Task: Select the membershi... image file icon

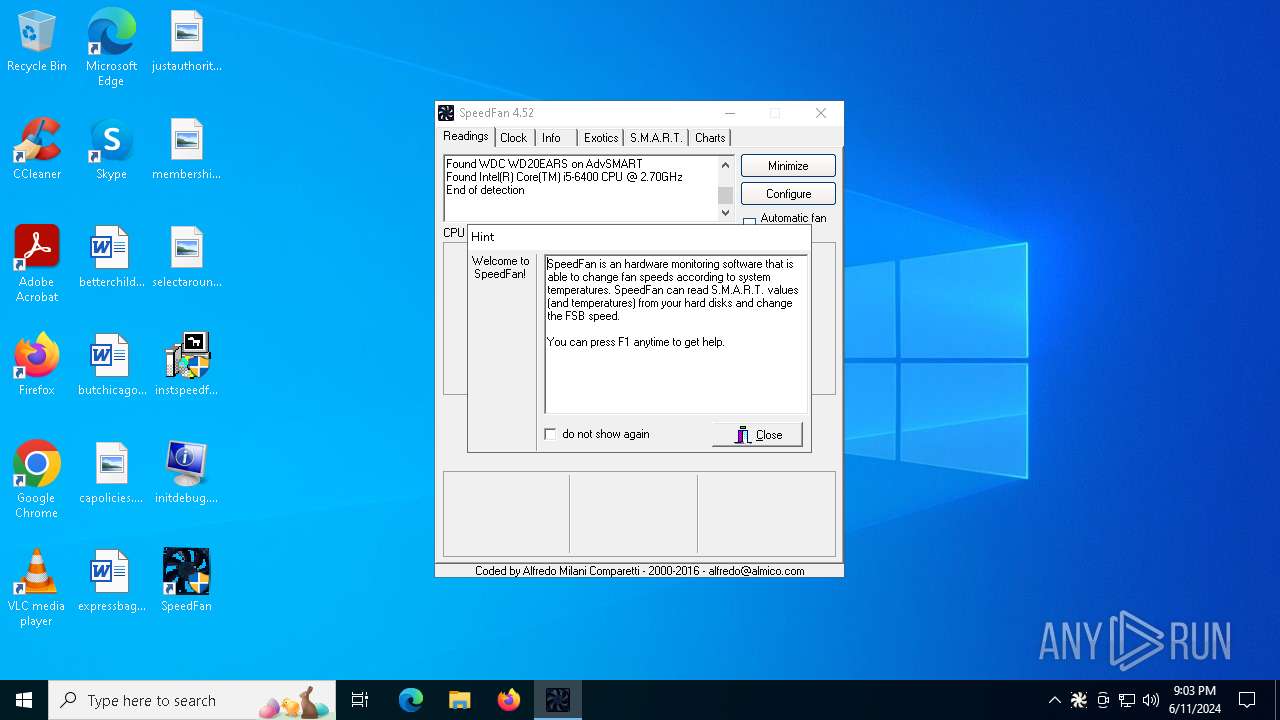Action: pyautogui.click(x=186, y=149)
